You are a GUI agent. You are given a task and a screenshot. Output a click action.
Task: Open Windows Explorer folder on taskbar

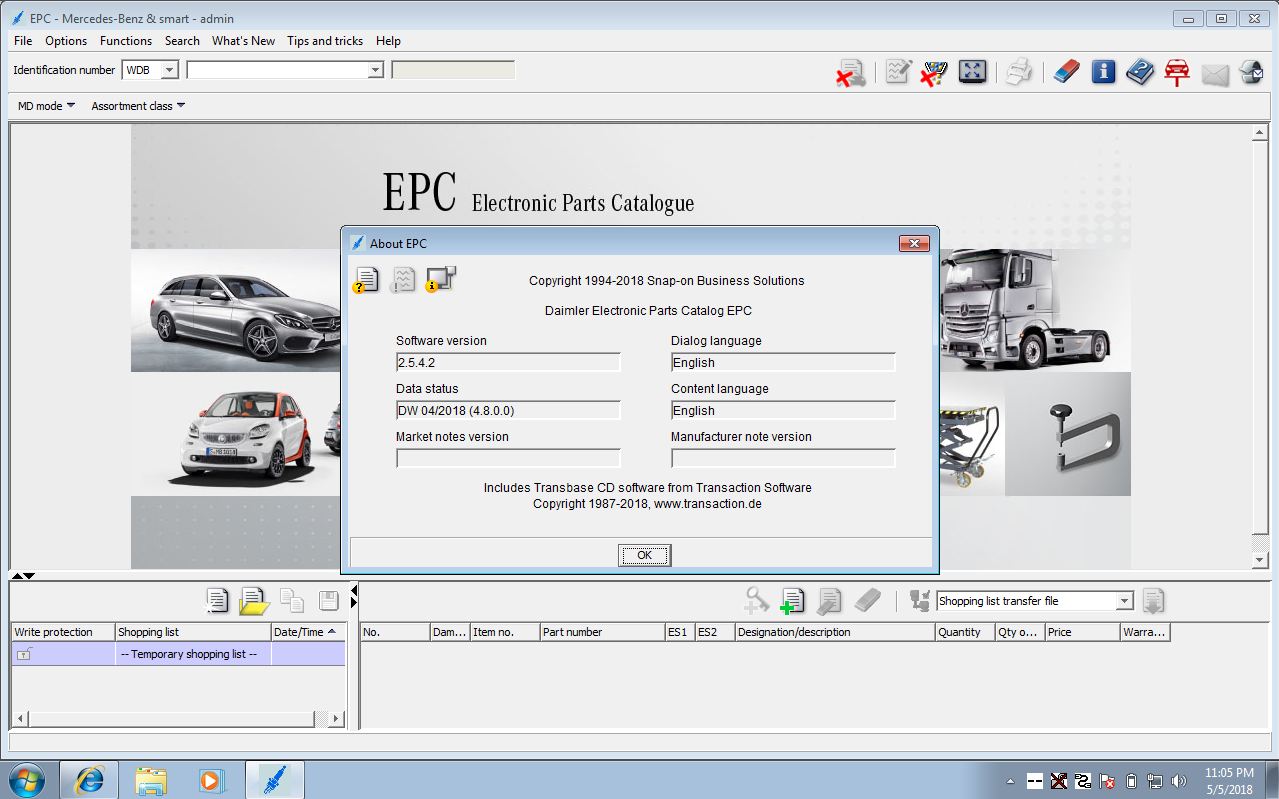click(x=151, y=780)
